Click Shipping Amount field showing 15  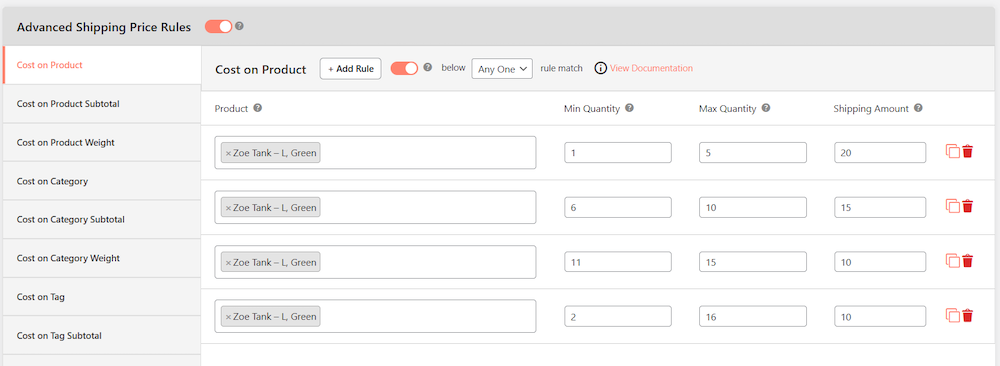[880, 207]
